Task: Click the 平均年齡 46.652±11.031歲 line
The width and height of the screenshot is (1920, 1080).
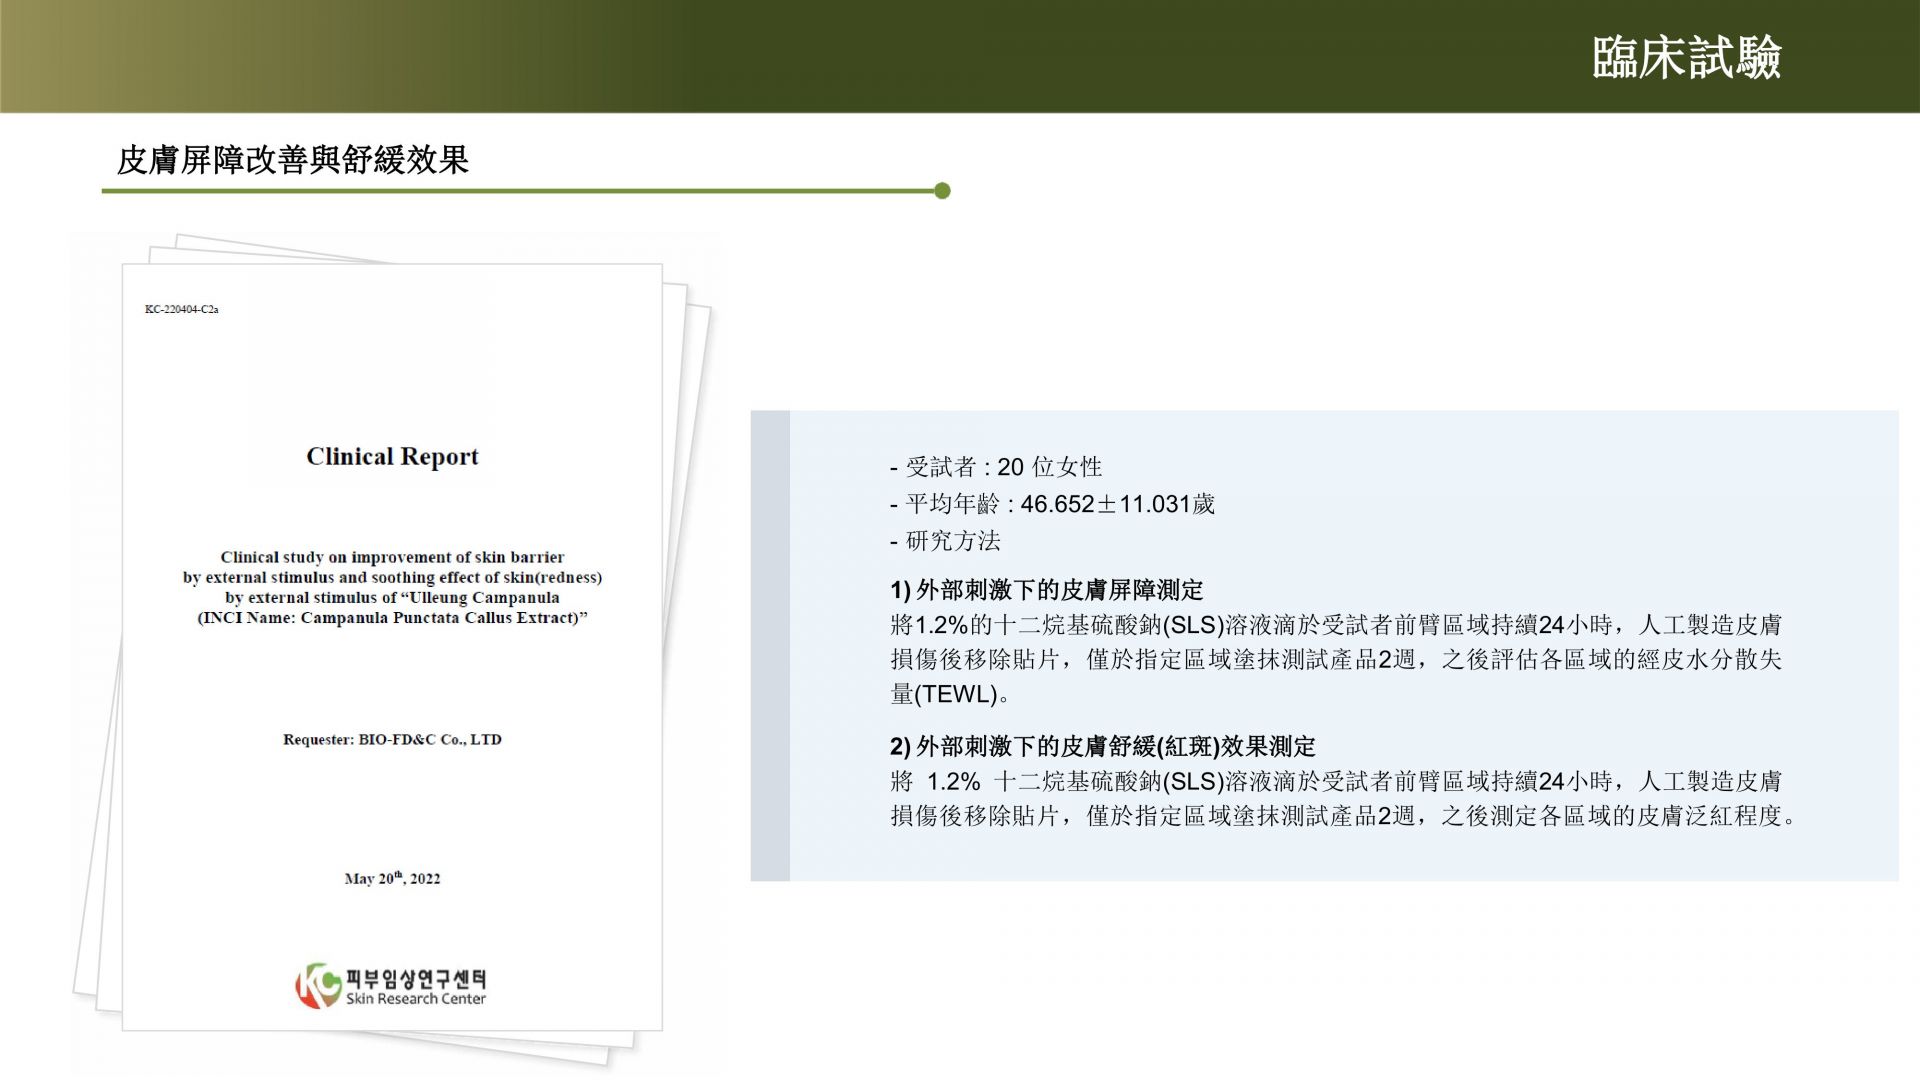Action: pyautogui.click(x=1052, y=504)
